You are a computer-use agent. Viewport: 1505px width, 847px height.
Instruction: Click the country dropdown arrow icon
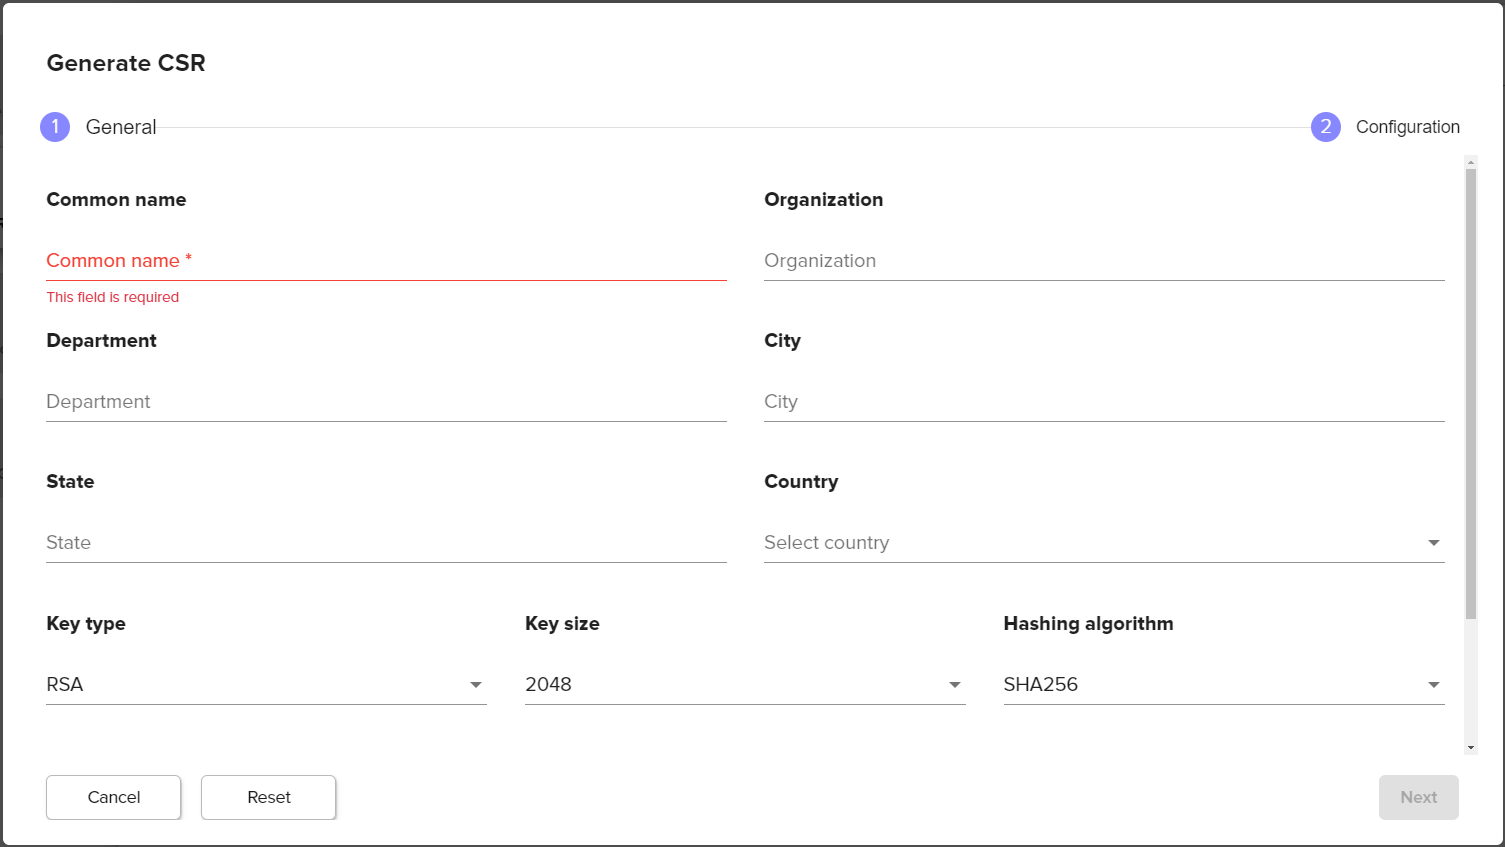coord(1434,543)
